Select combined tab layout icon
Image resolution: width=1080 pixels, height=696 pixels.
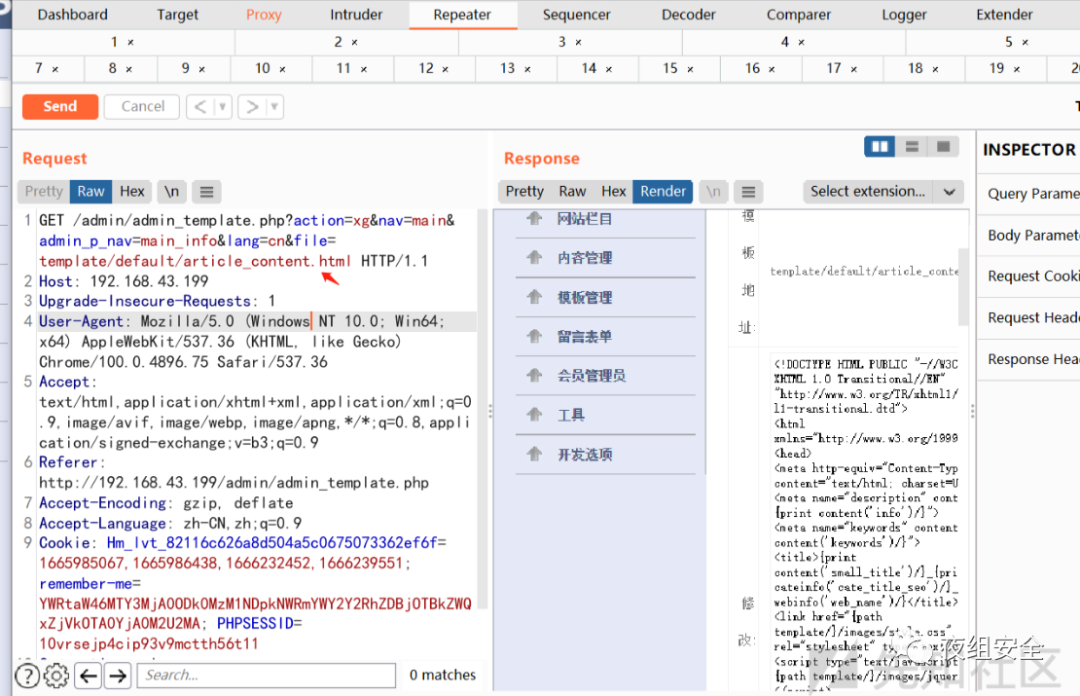pos(944,147)
